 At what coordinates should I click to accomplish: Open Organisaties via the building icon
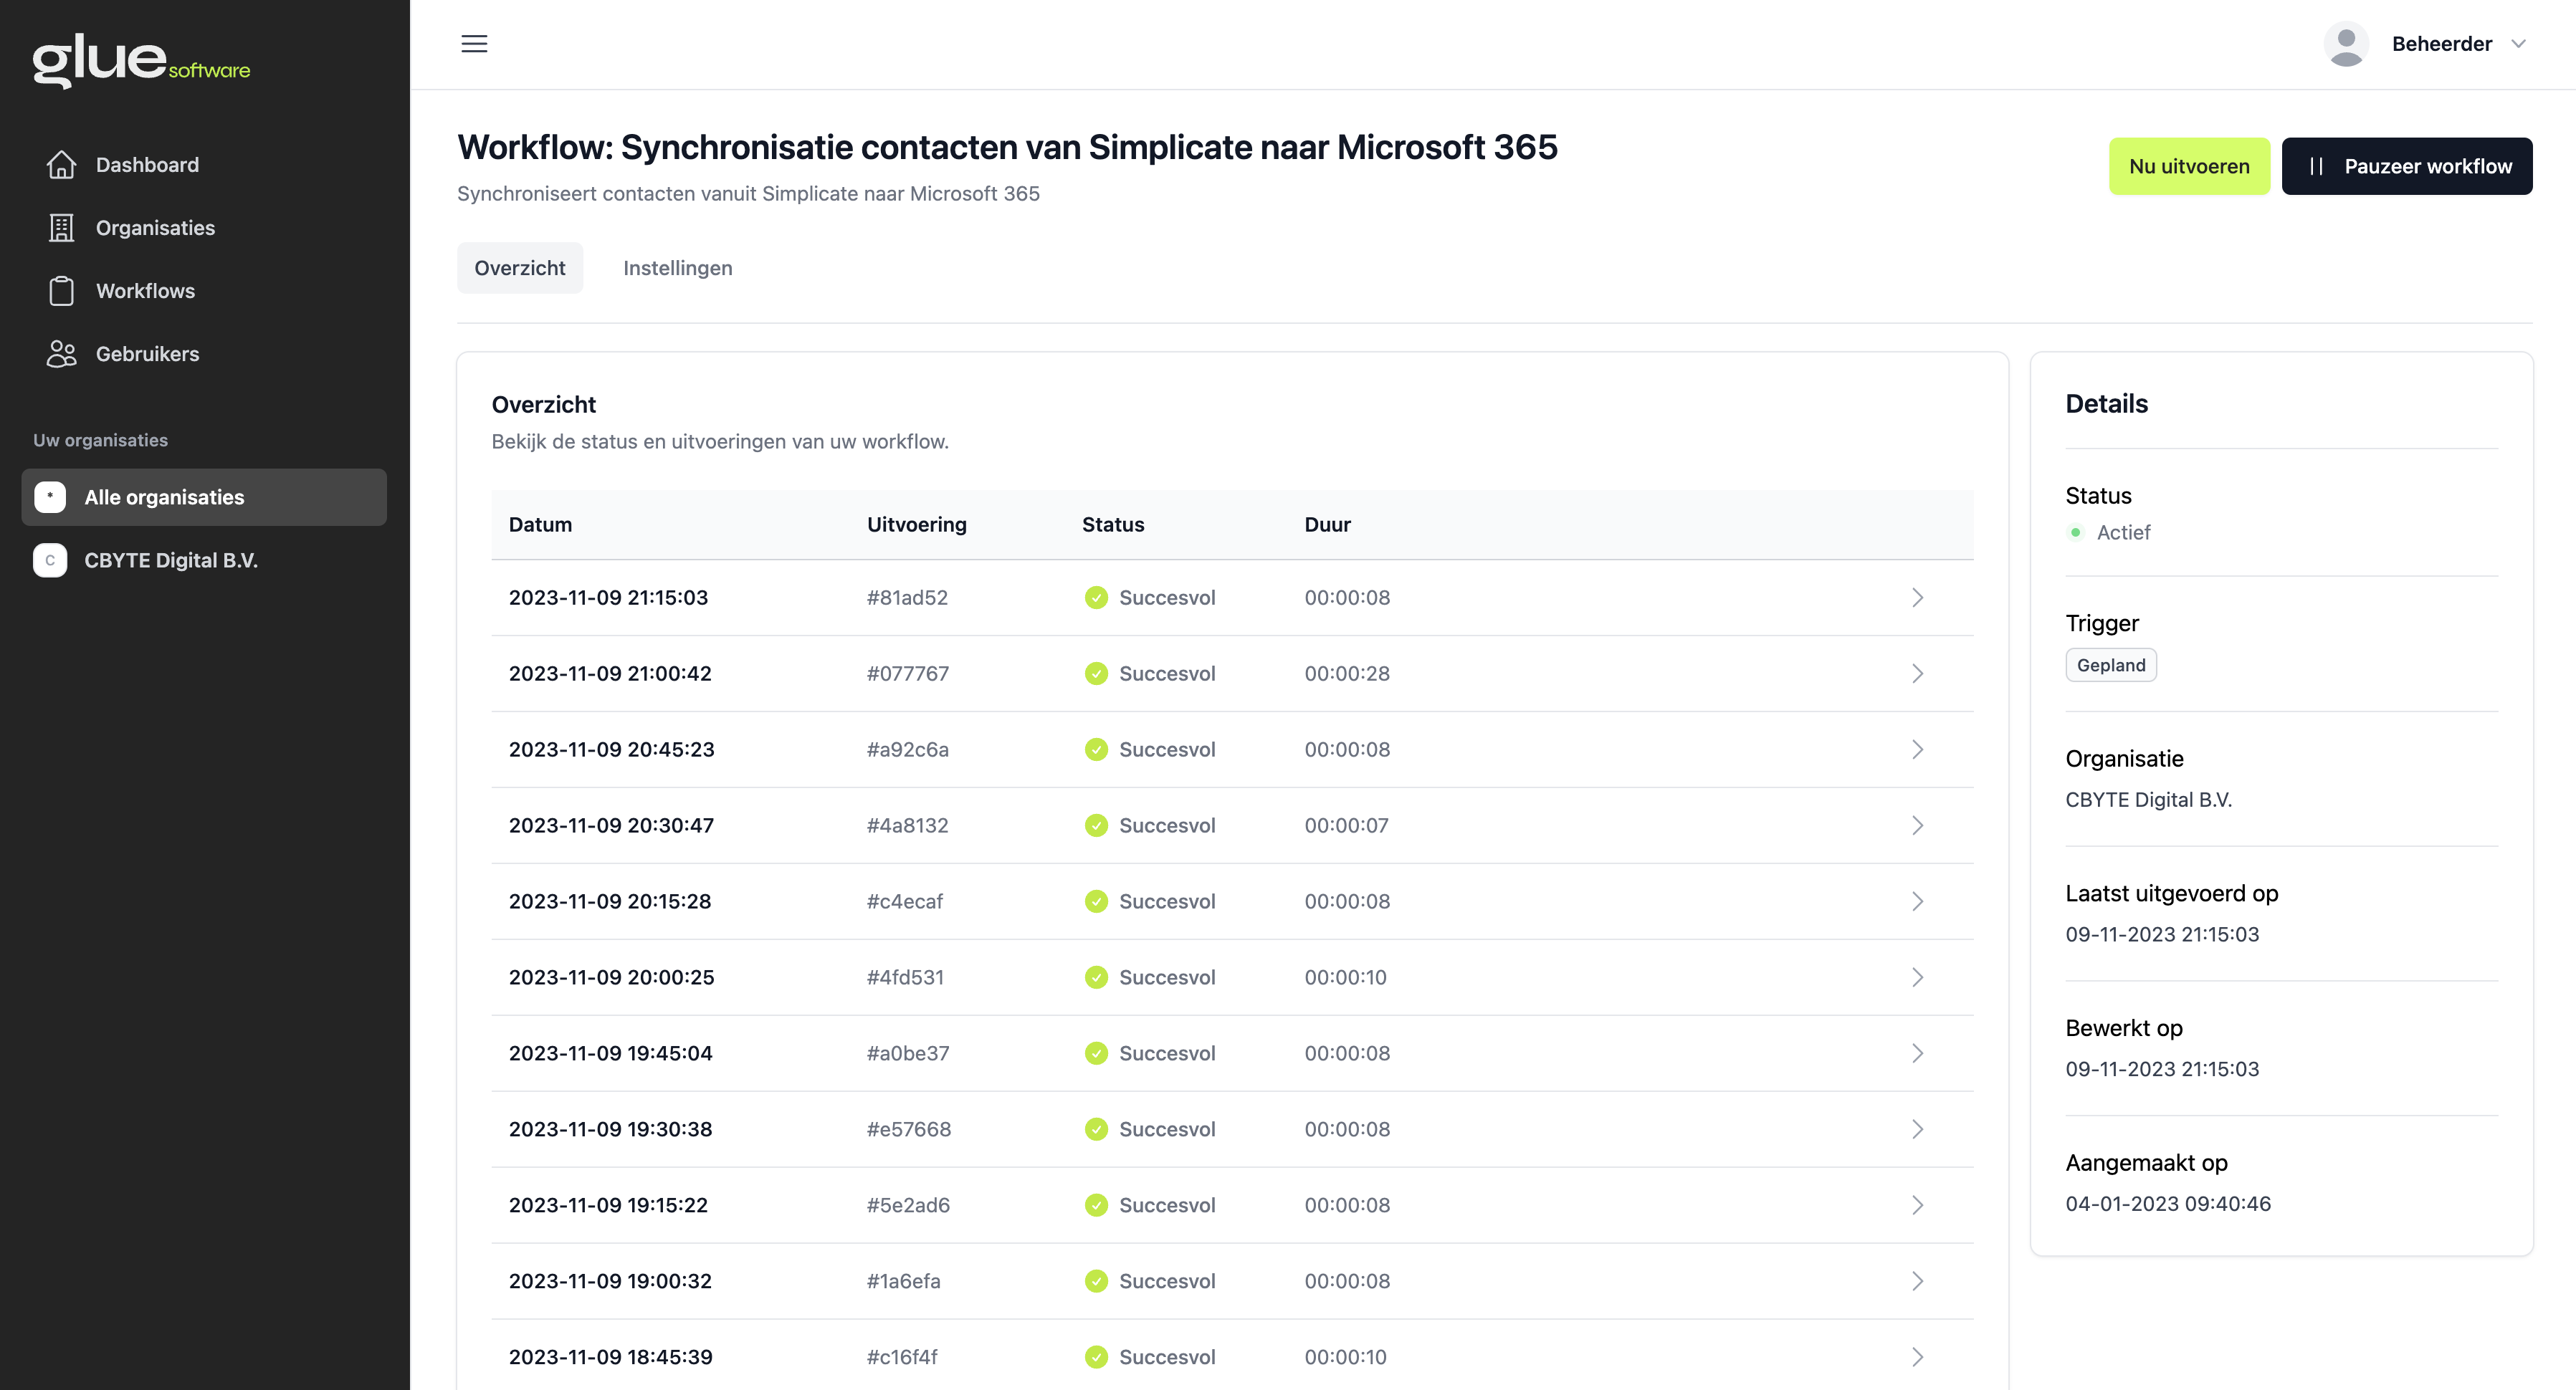coord(61,227)
